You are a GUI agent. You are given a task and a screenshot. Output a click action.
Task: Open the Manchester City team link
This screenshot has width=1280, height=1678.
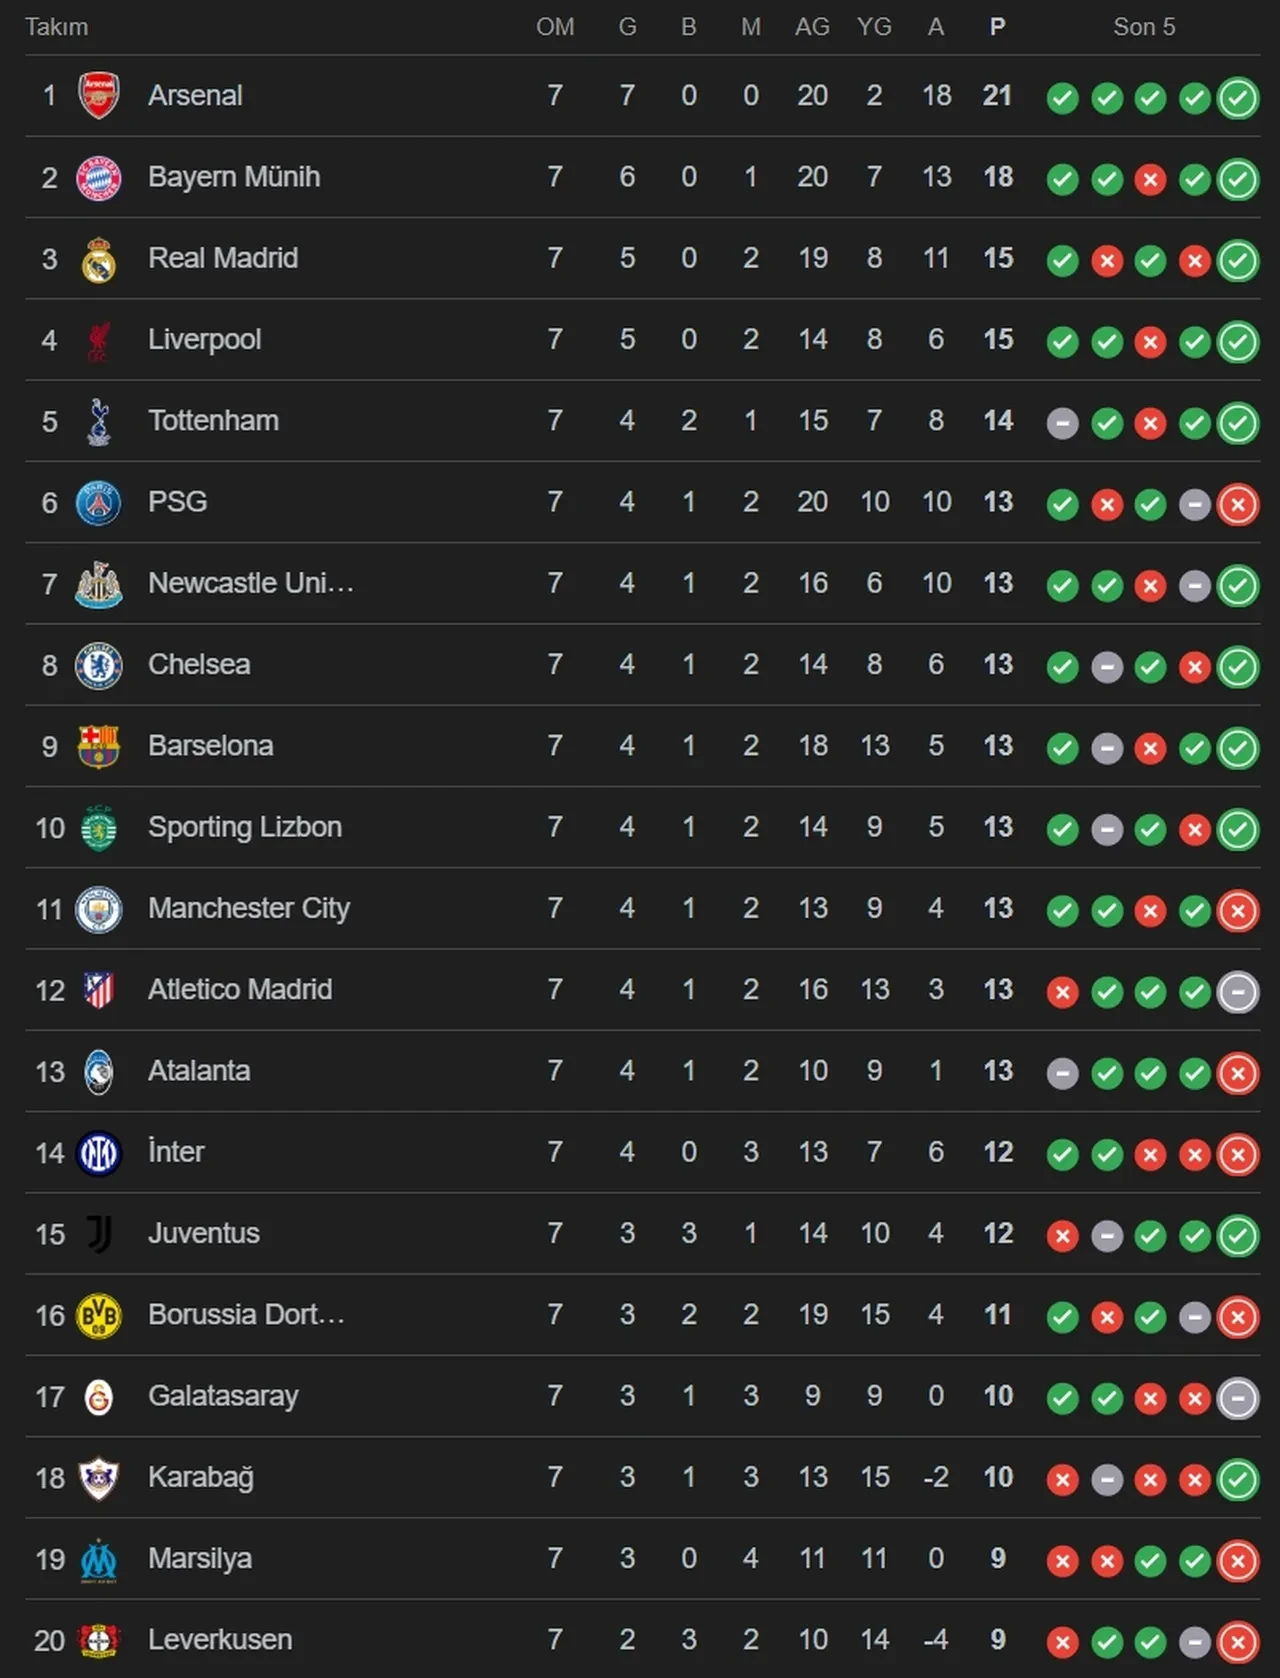coord(248,908)
